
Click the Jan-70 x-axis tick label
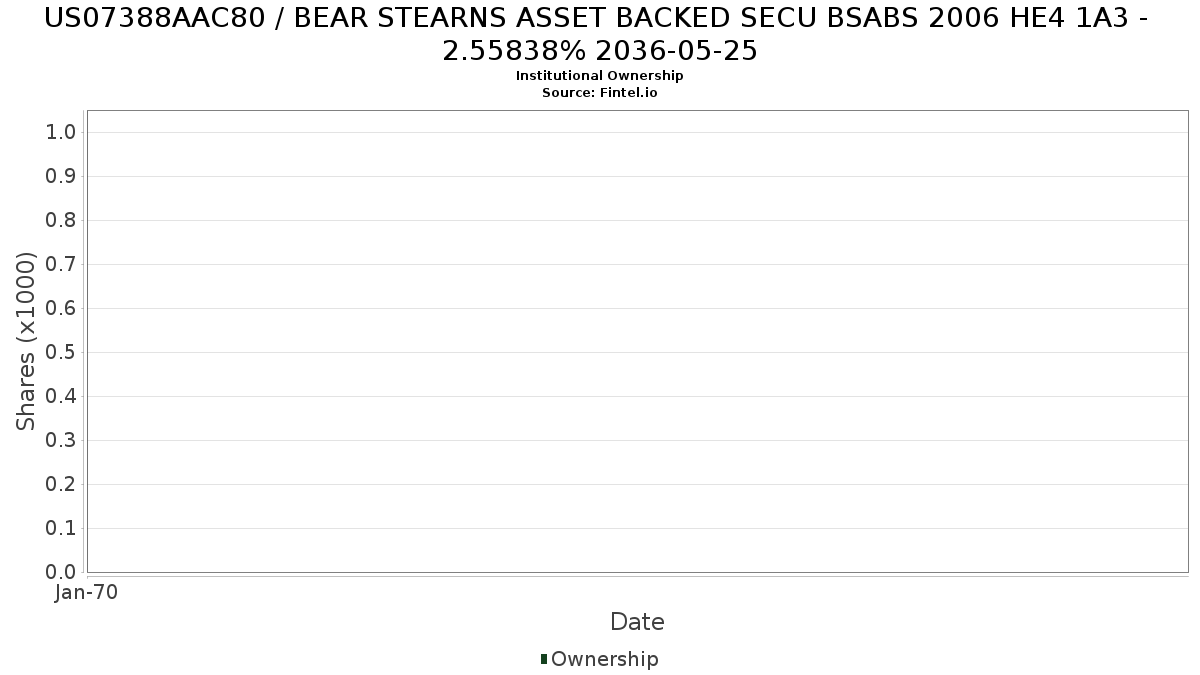pyautogui.click(x=87, y=592)
